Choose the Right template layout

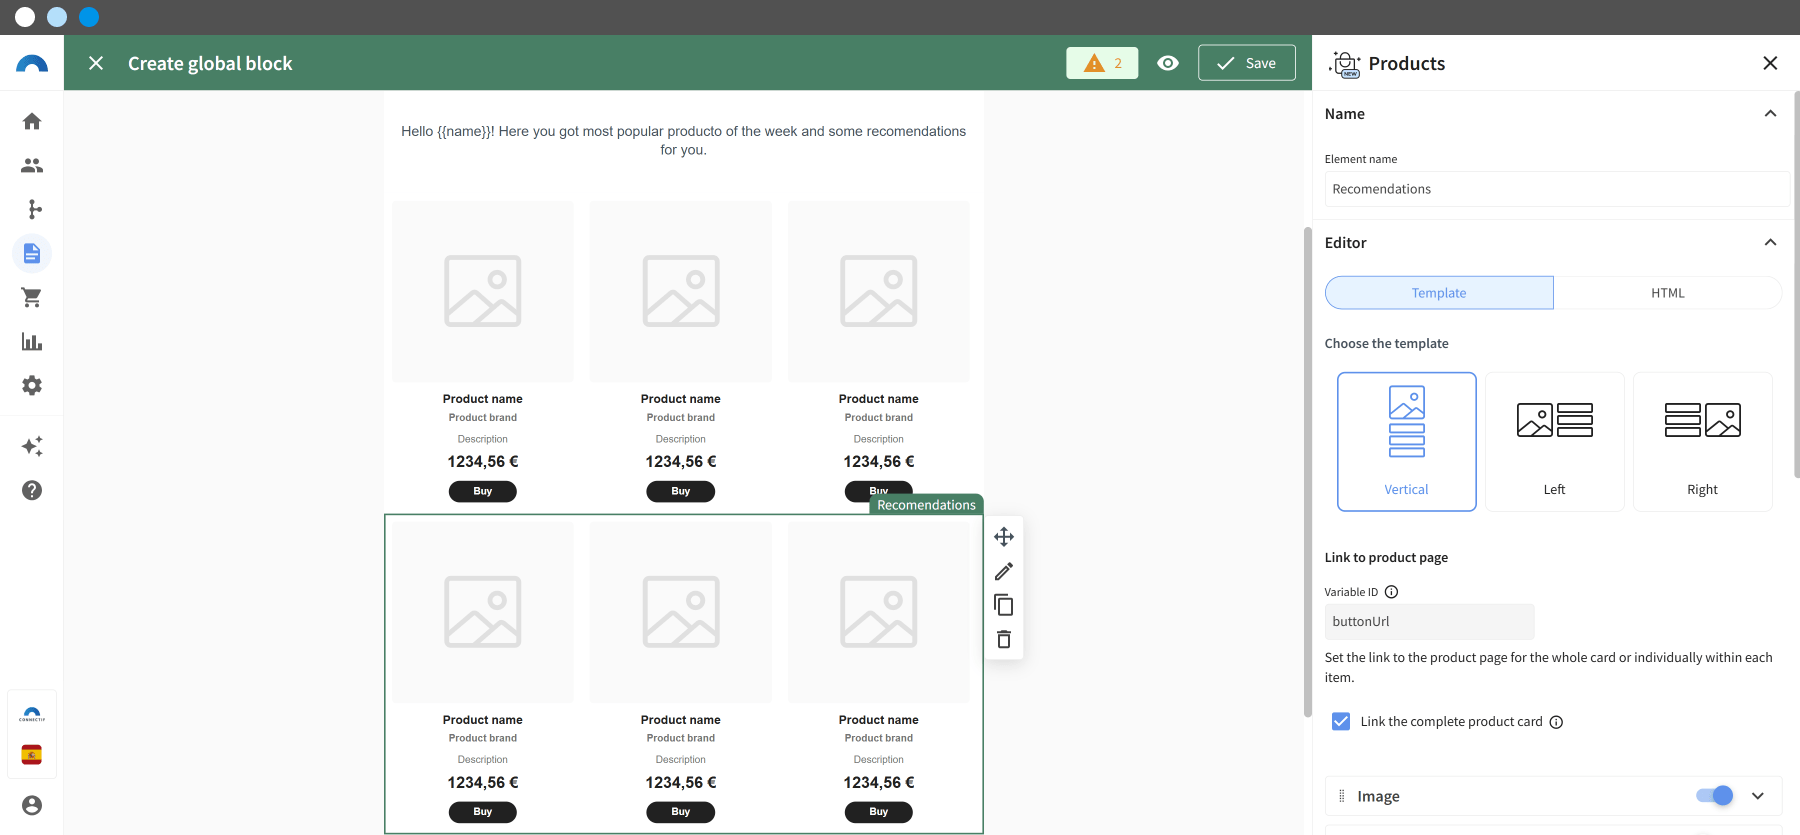point(1702,442)
